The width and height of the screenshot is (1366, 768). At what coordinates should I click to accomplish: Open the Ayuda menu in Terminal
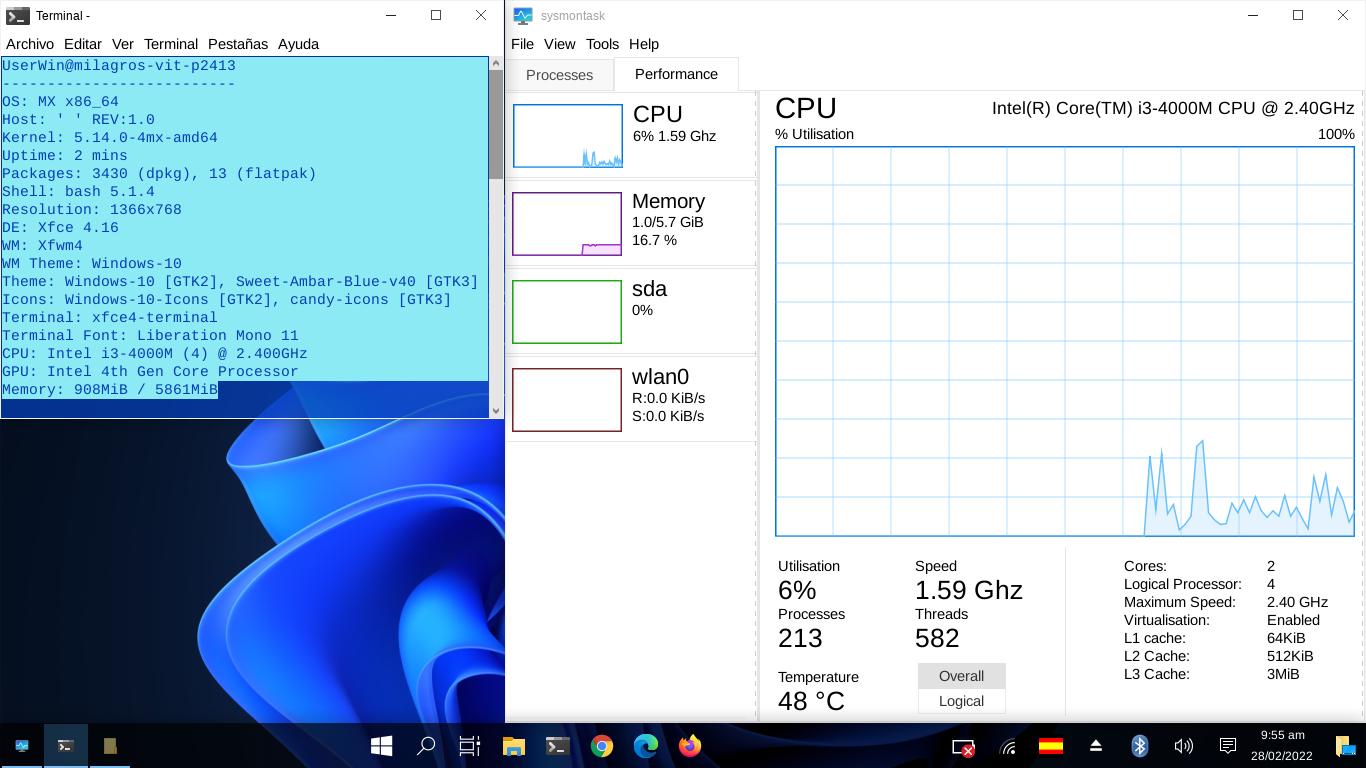pyautogui.click(x=298, y=44)
